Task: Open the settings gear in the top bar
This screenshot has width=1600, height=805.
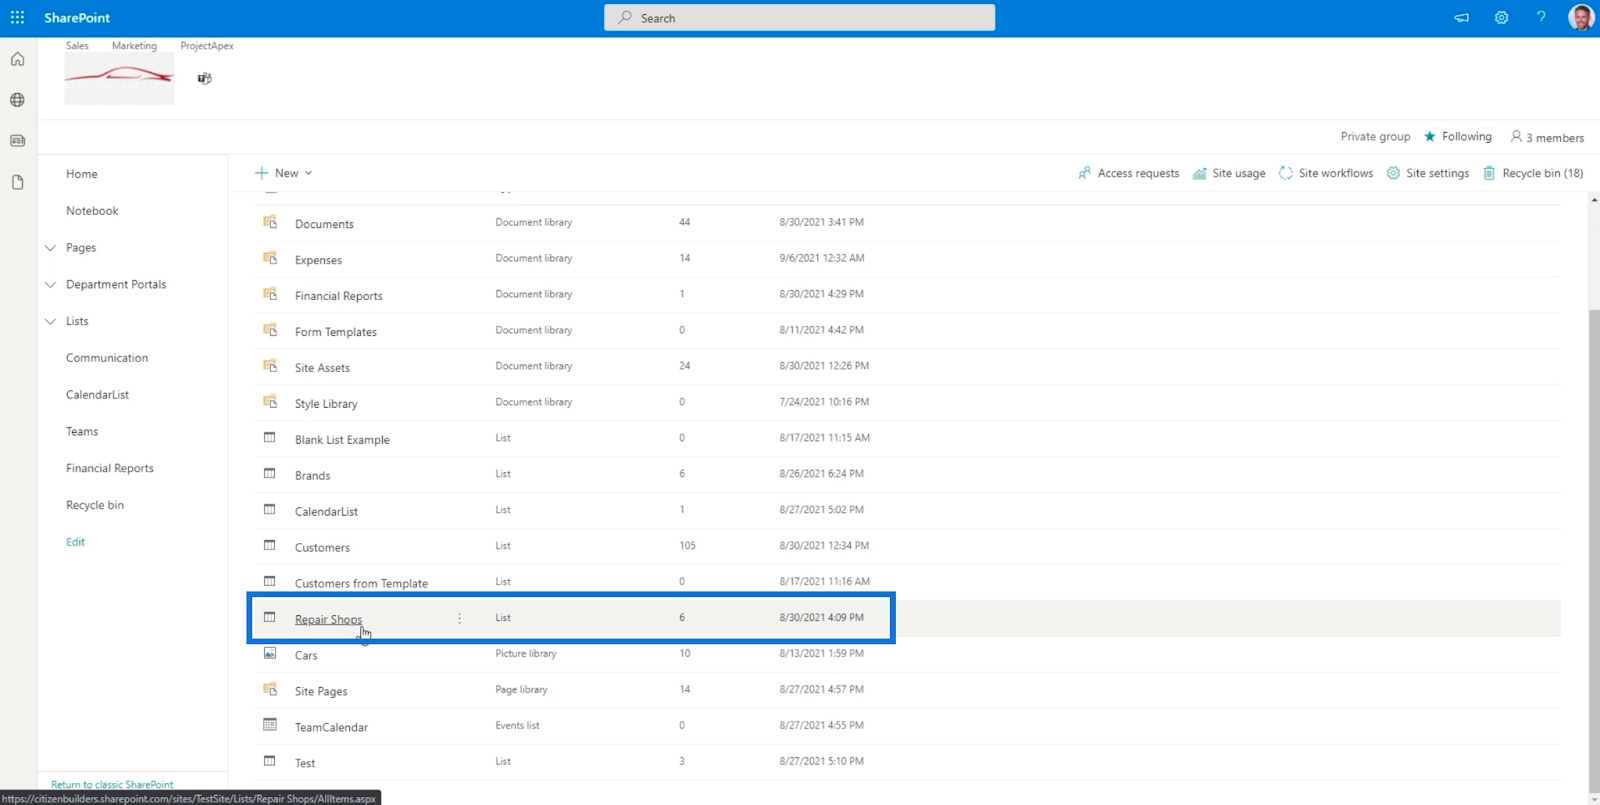Action: point(1501,18)
